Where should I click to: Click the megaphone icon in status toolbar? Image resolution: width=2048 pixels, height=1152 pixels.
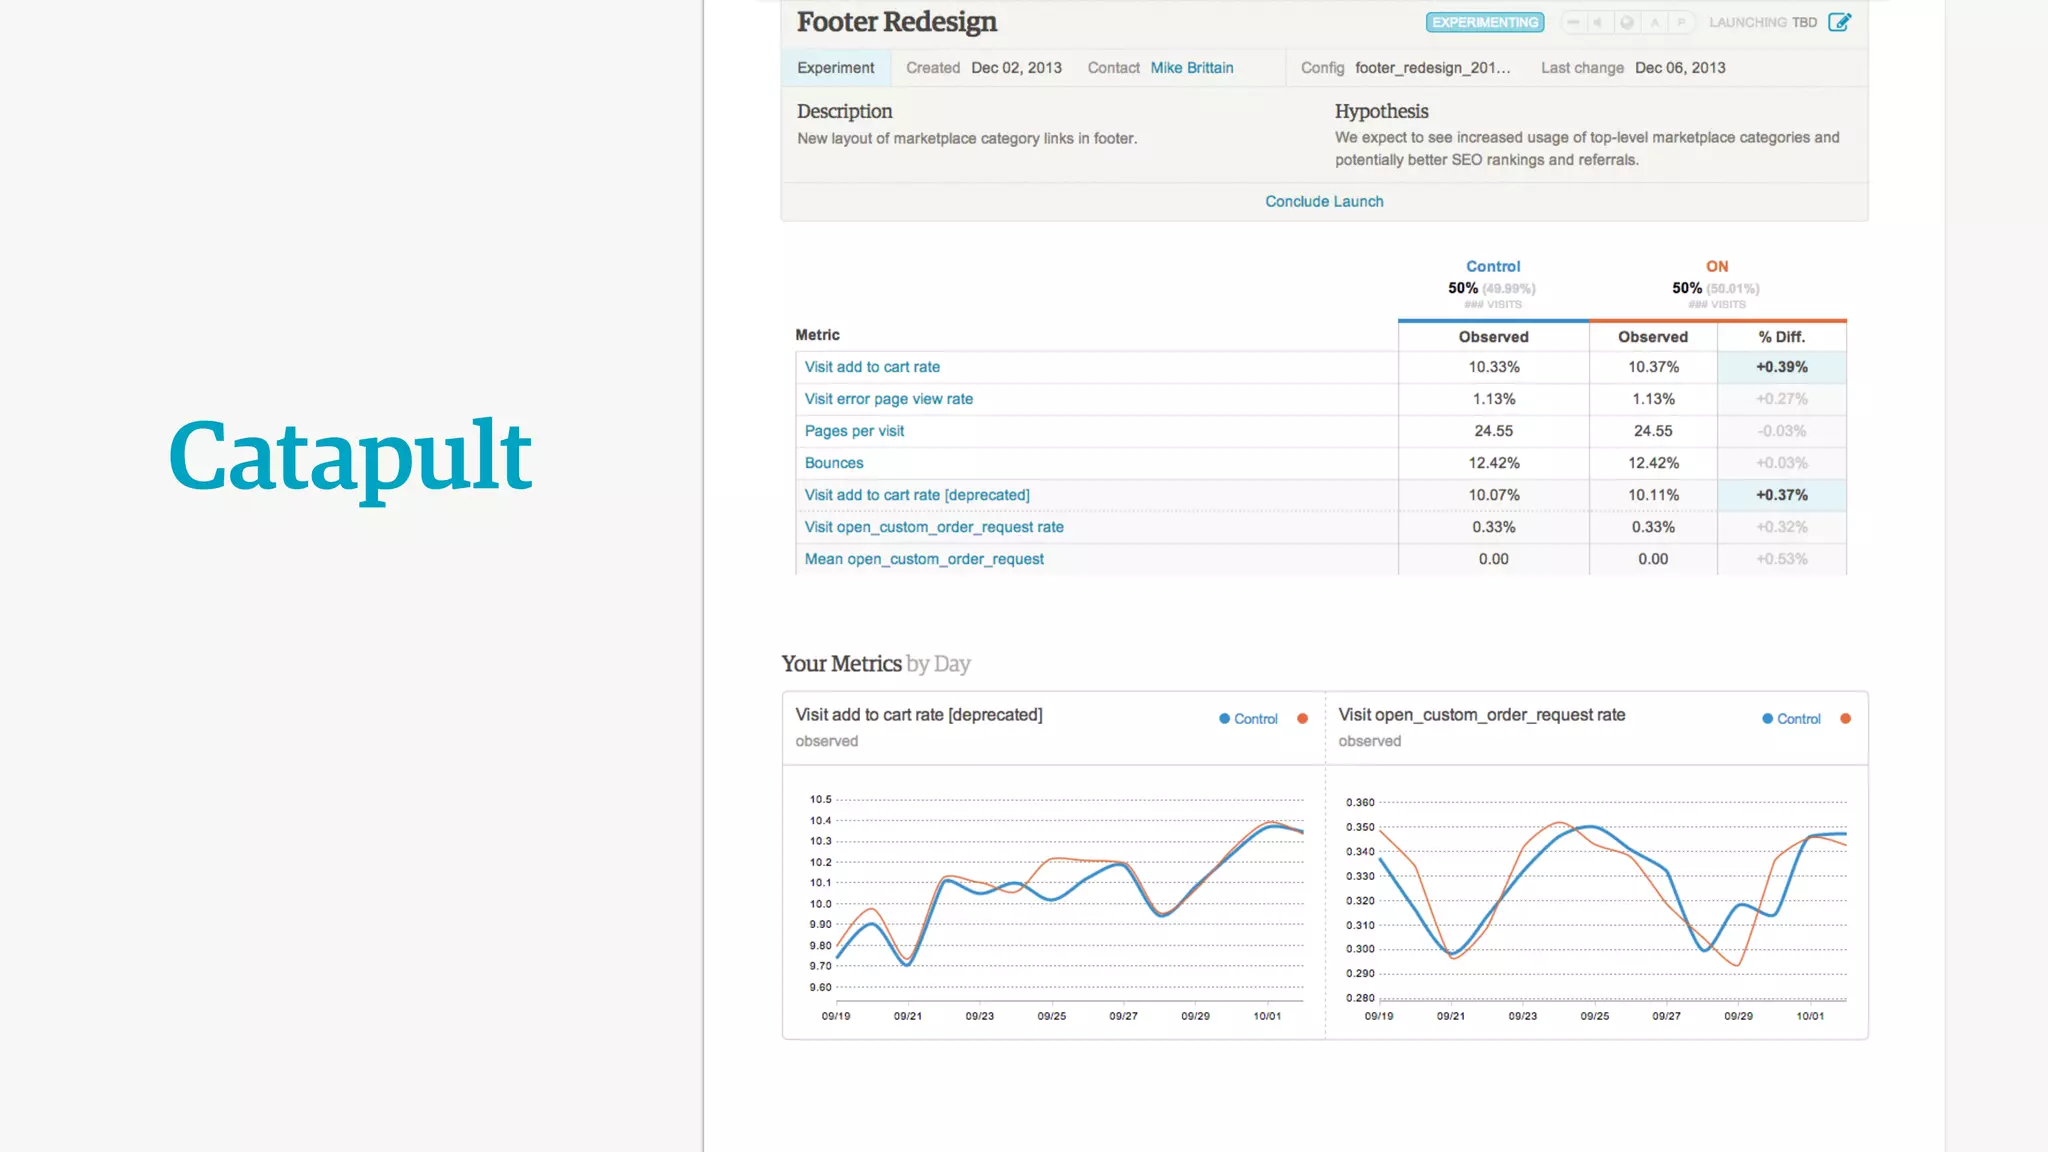click(1599, 22)
